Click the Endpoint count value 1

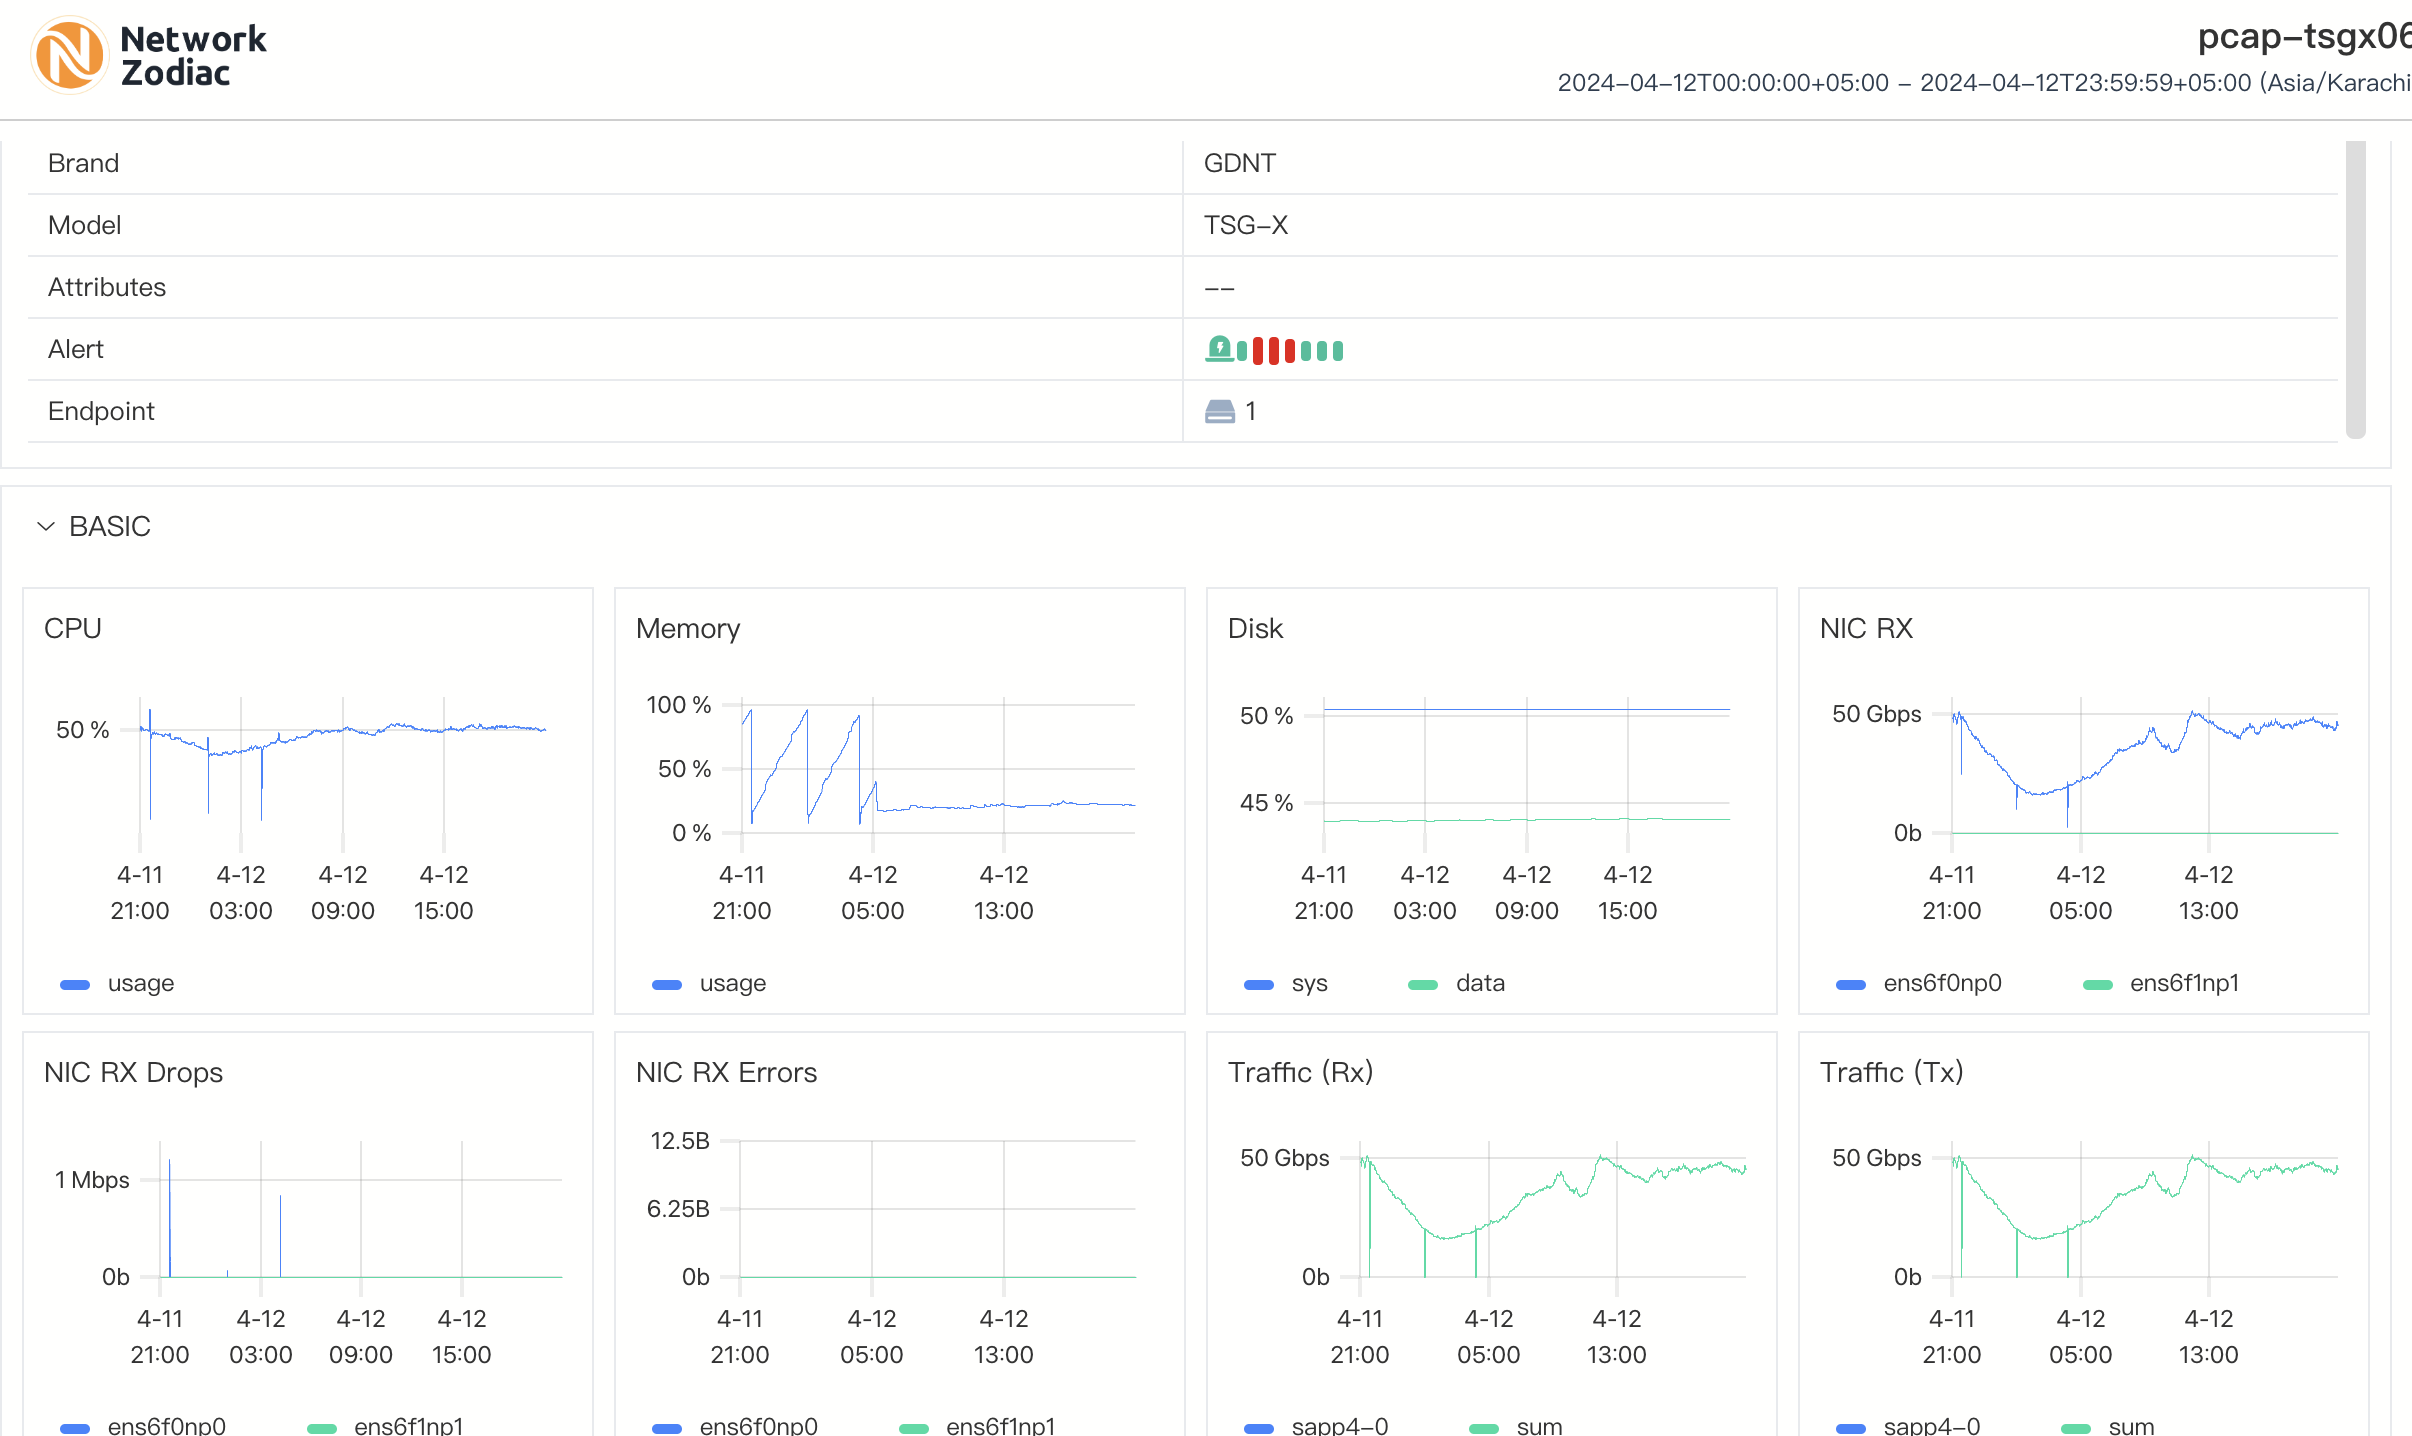1251,411
